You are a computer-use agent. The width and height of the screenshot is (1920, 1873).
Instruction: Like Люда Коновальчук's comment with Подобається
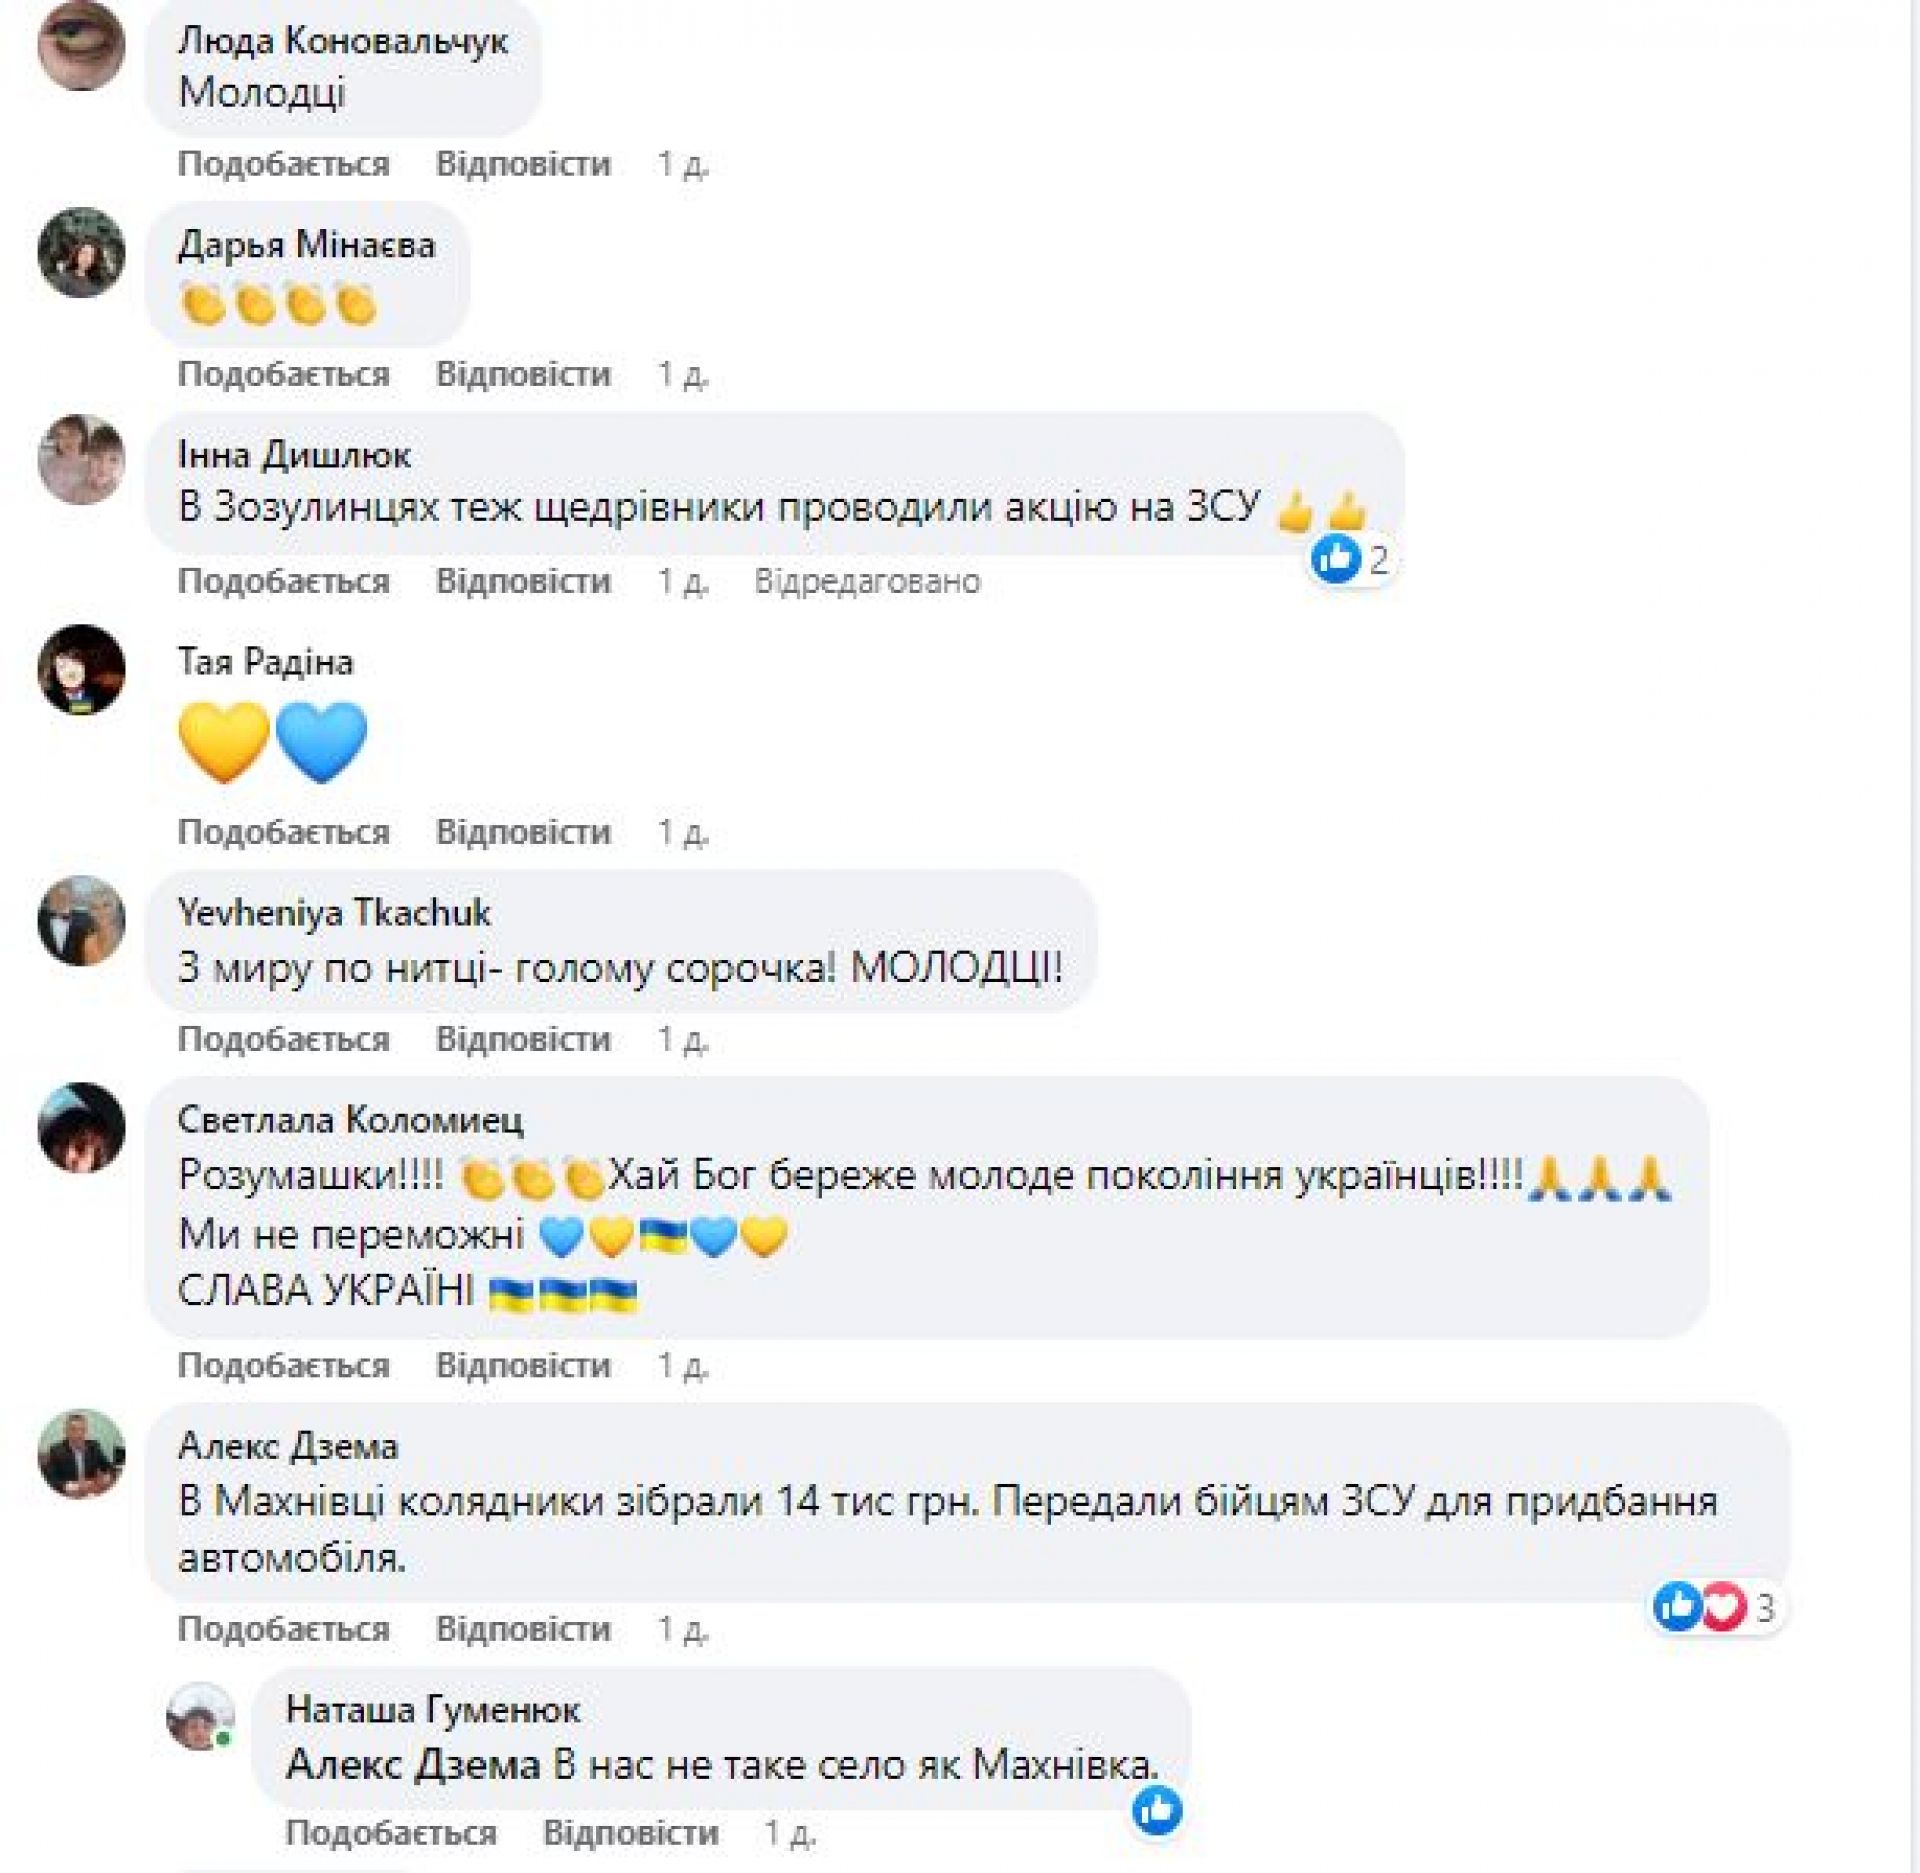(x=283, y=164)
